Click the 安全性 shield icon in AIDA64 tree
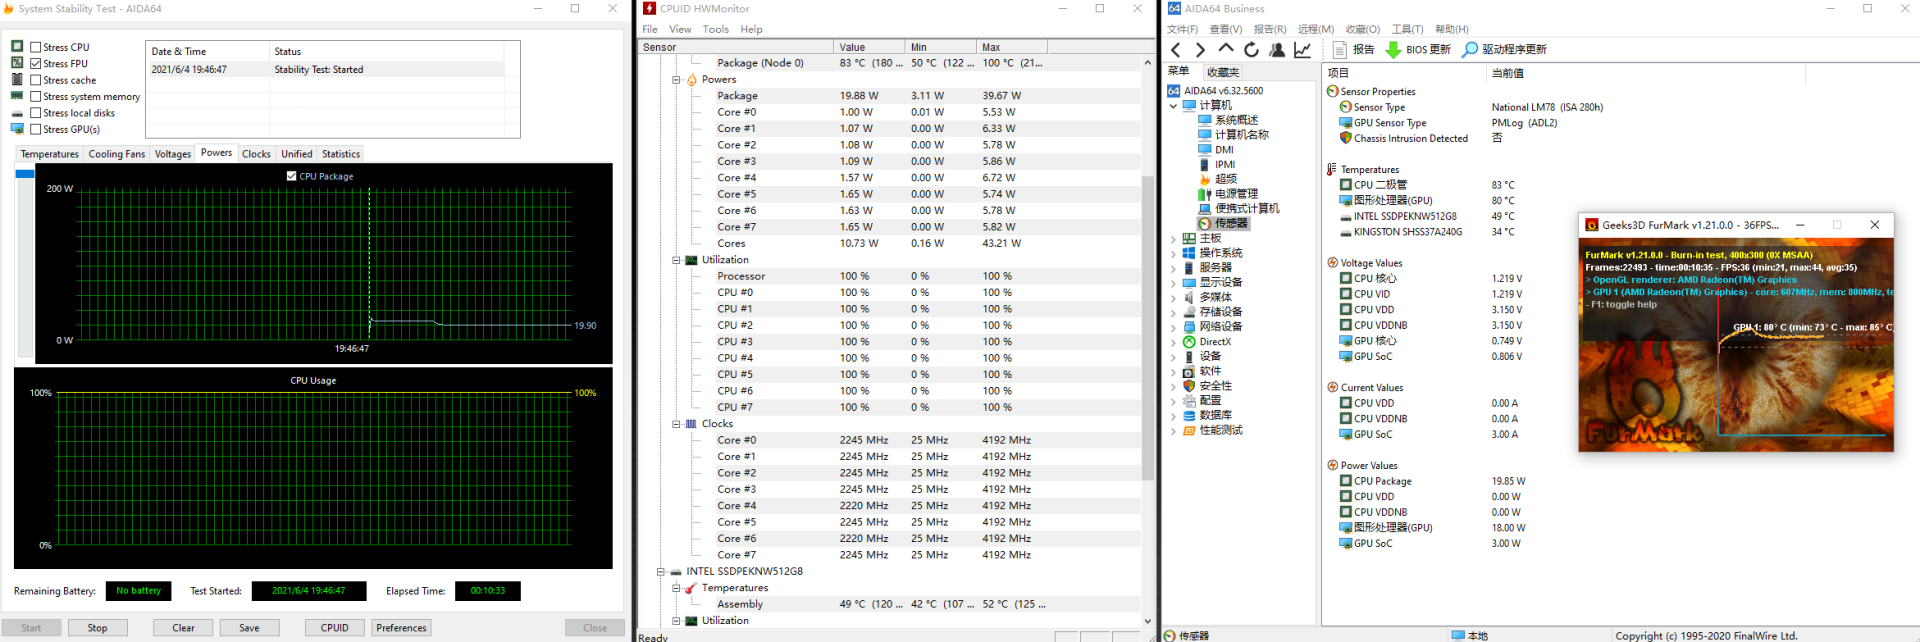1920x642 pixels. coord(1189,386)
